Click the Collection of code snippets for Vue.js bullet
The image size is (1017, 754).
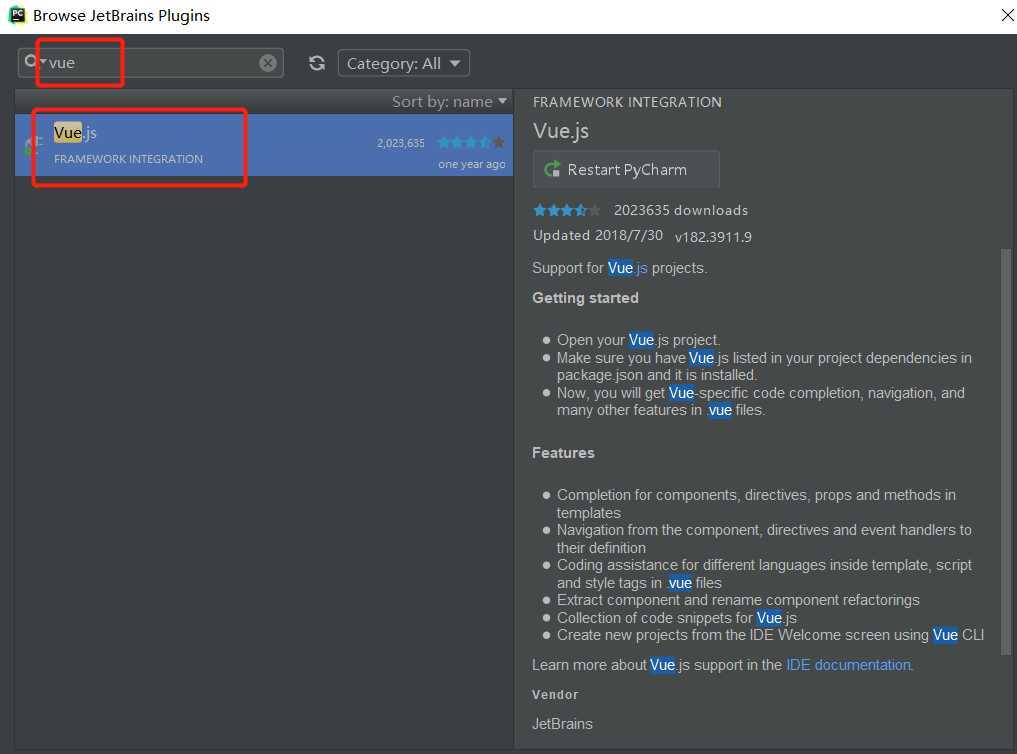(x=676, y=618)
